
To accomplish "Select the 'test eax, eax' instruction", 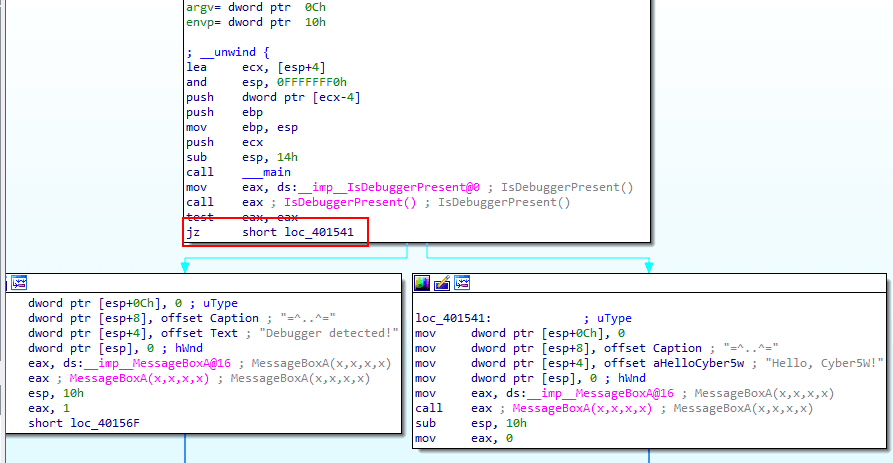I will click(242, 217).
